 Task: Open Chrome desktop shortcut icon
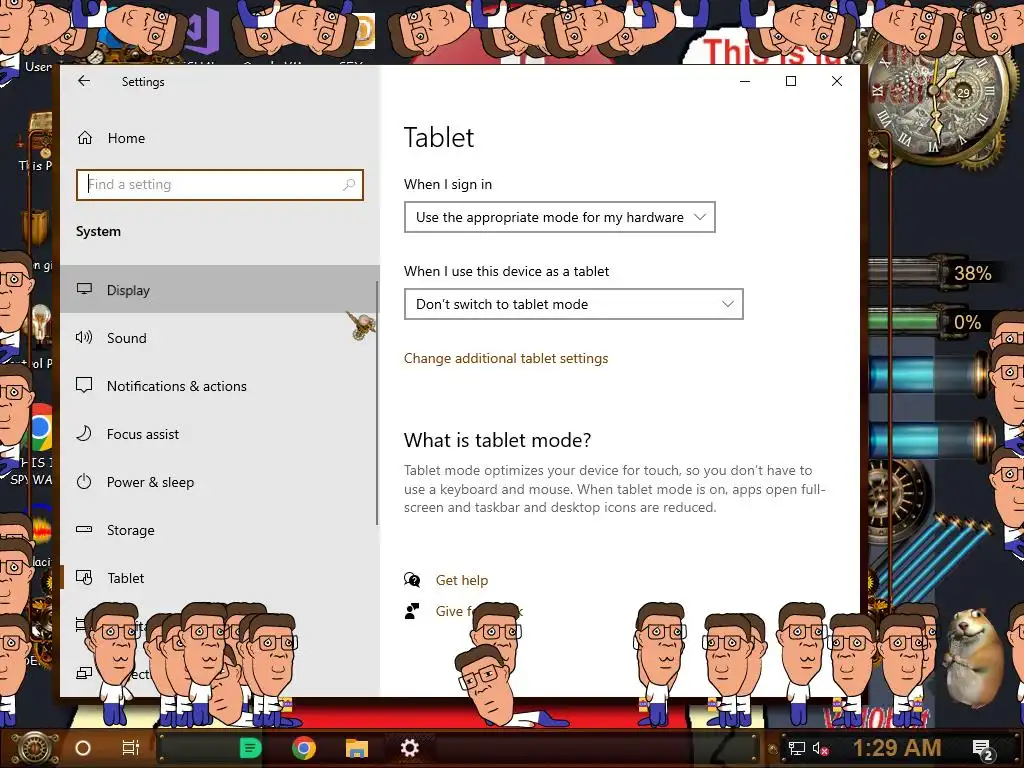[40, 428]
